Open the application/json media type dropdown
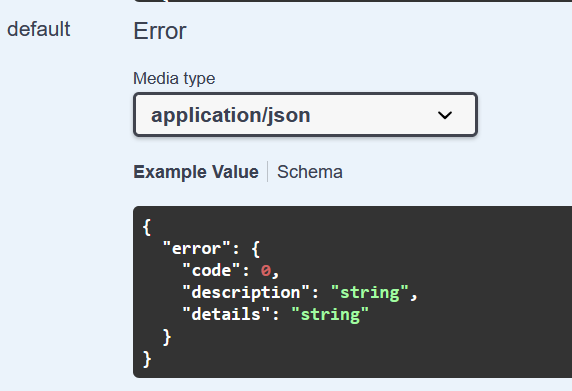The width and height of the screenshot is (572, 391). click(x=305, y=115)
